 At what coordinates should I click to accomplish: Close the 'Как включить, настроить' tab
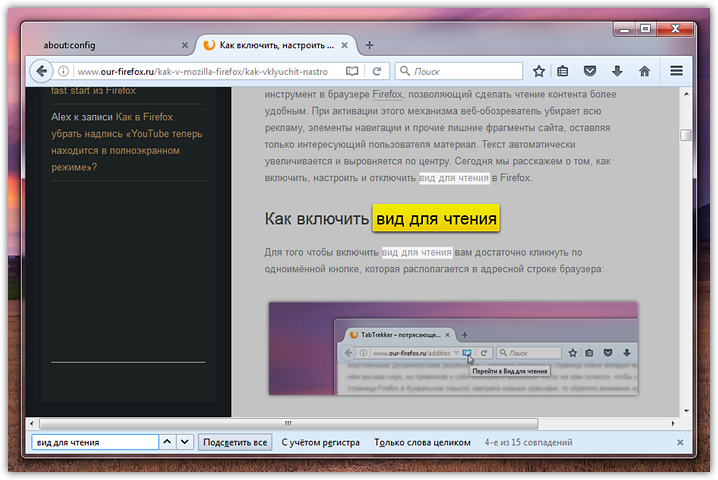(x=344, y=45)
